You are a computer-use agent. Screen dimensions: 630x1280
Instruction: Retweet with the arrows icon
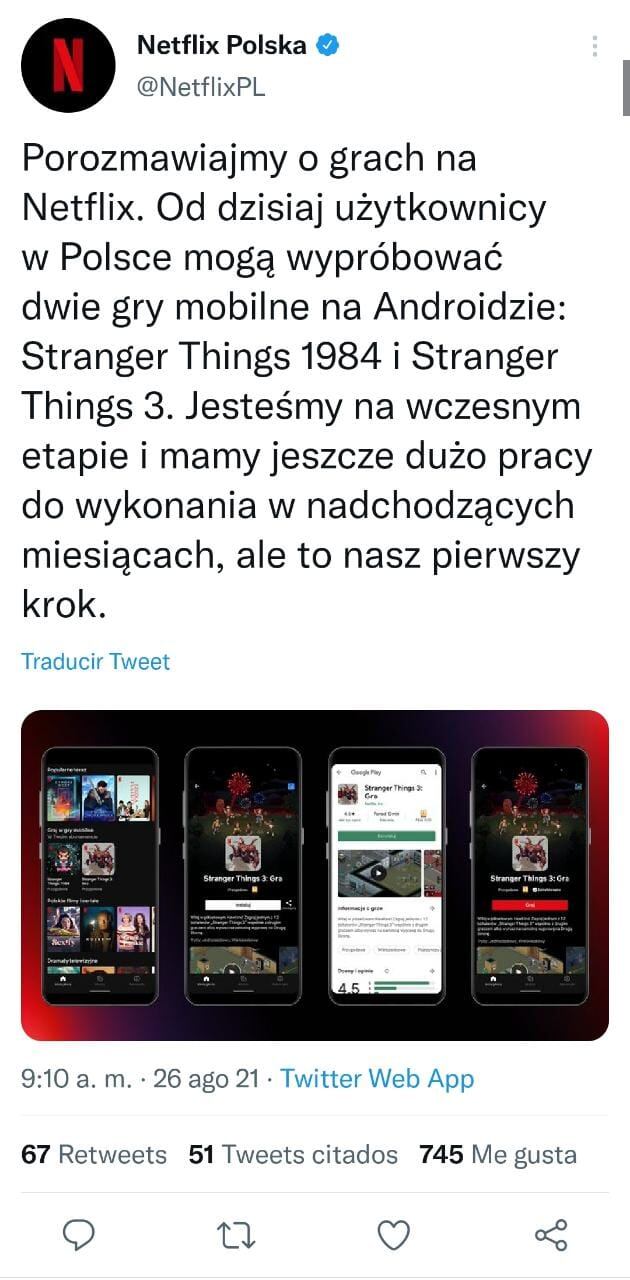(x=237, y=1234)
